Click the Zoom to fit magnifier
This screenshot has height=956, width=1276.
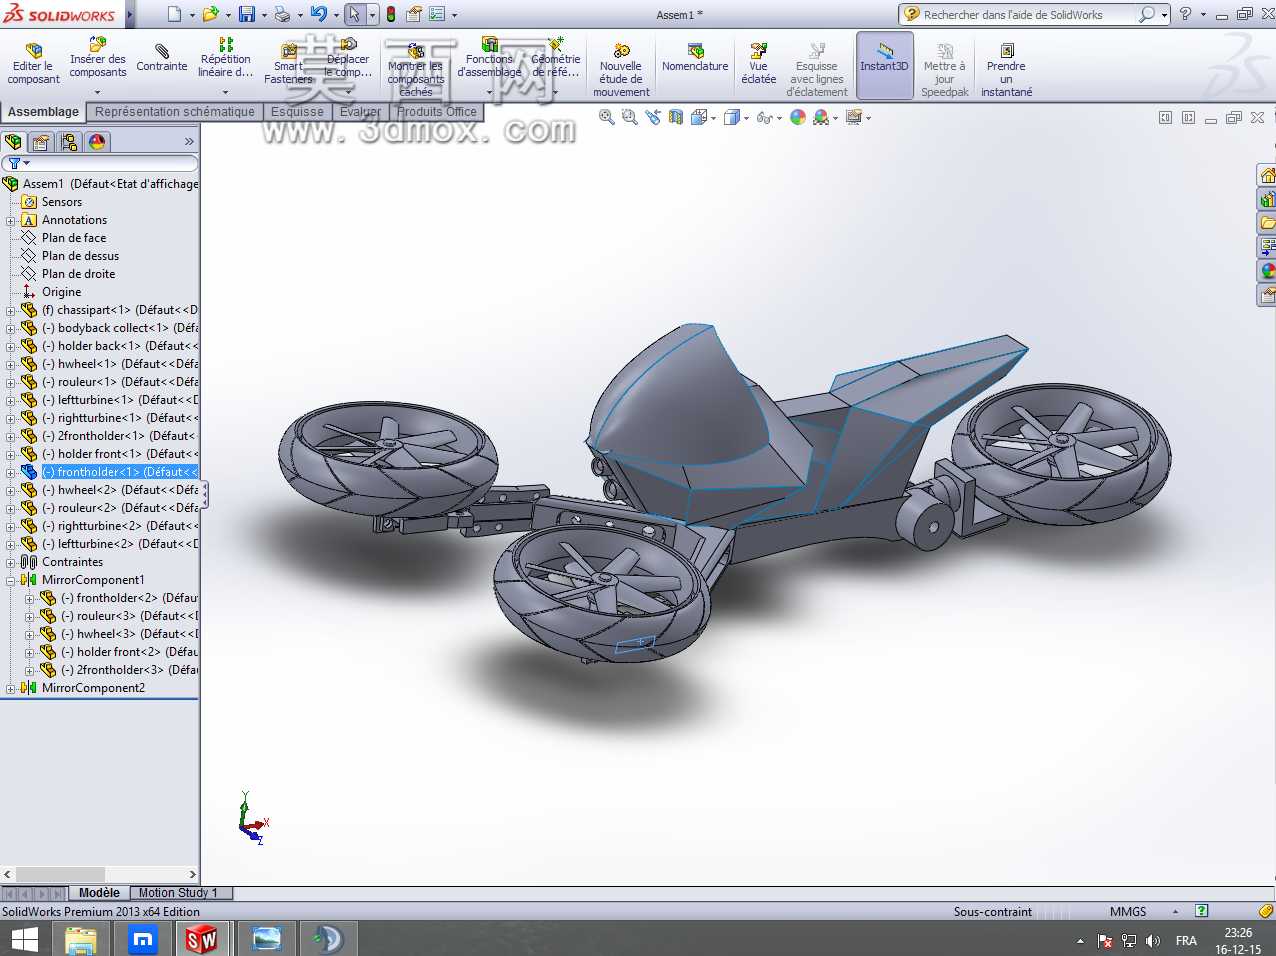(606, 117)
